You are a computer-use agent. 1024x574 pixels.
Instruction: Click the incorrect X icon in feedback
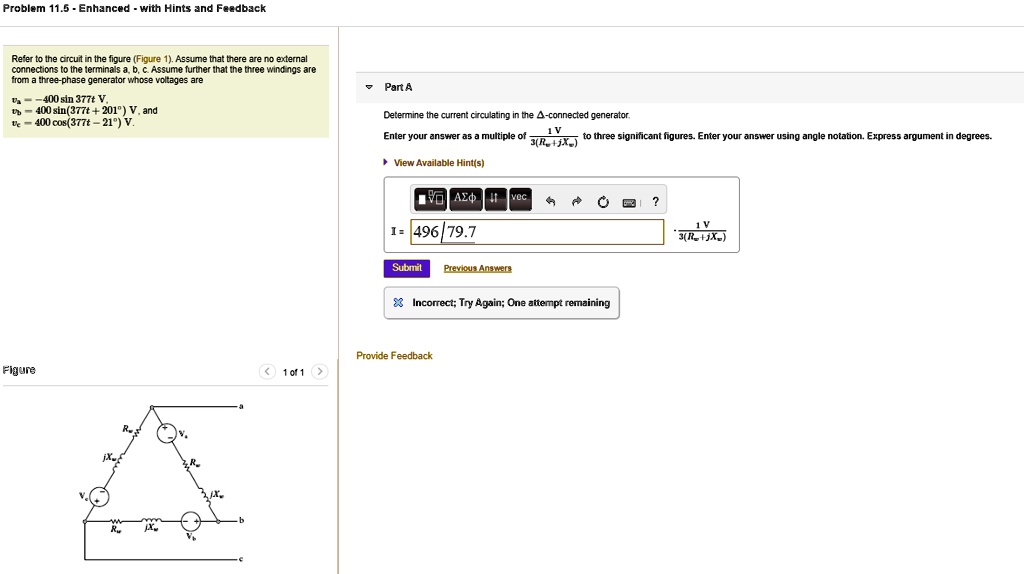[x=398, y=303]
